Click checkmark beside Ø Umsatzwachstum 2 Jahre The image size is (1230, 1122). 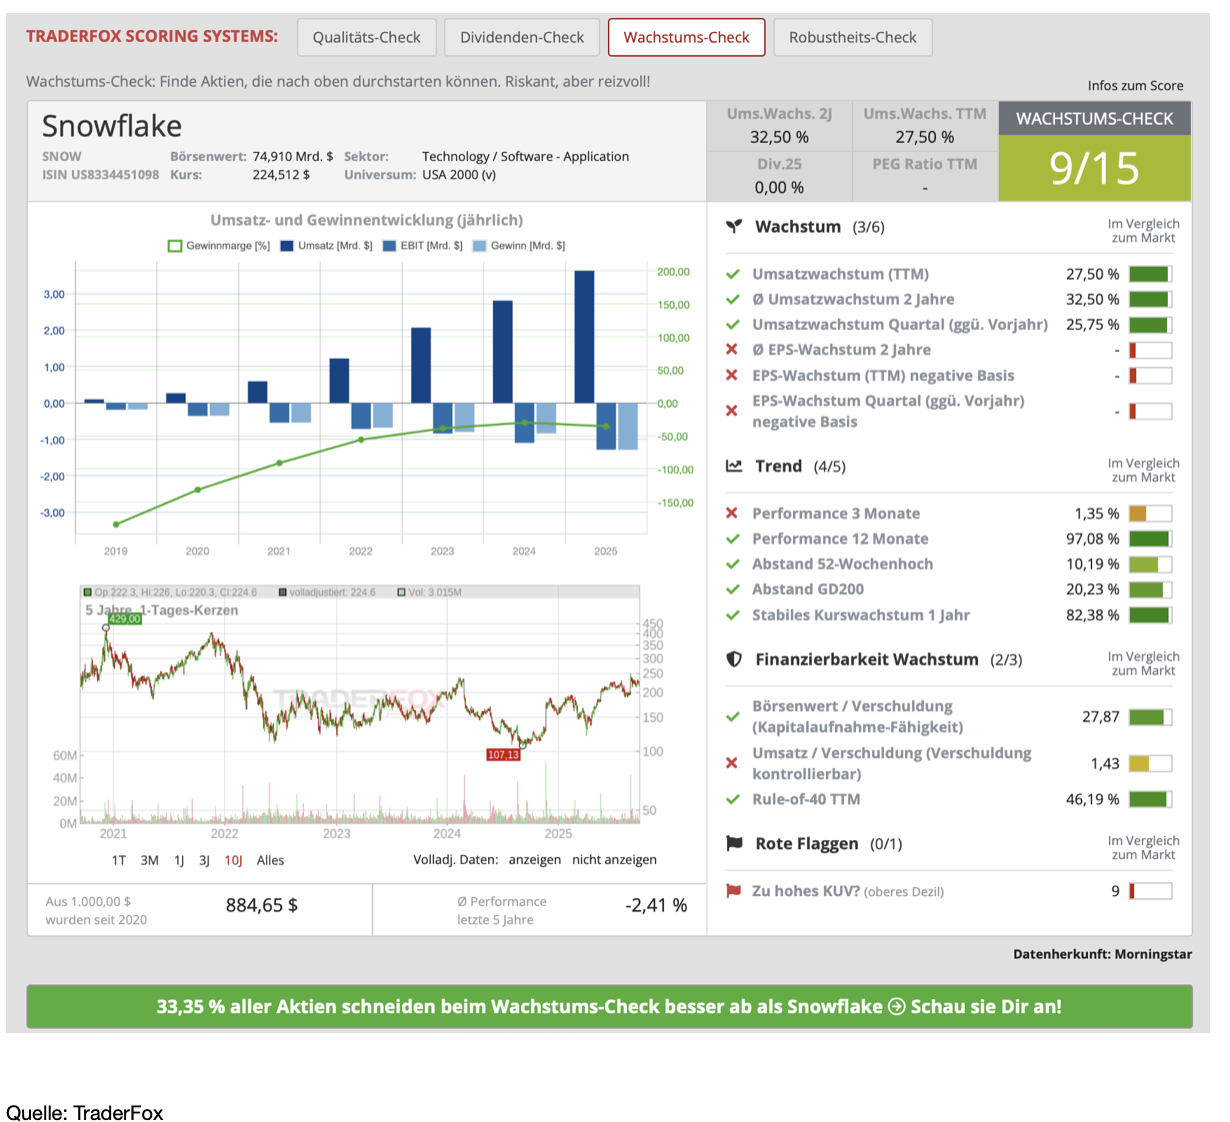coord(733,299)
